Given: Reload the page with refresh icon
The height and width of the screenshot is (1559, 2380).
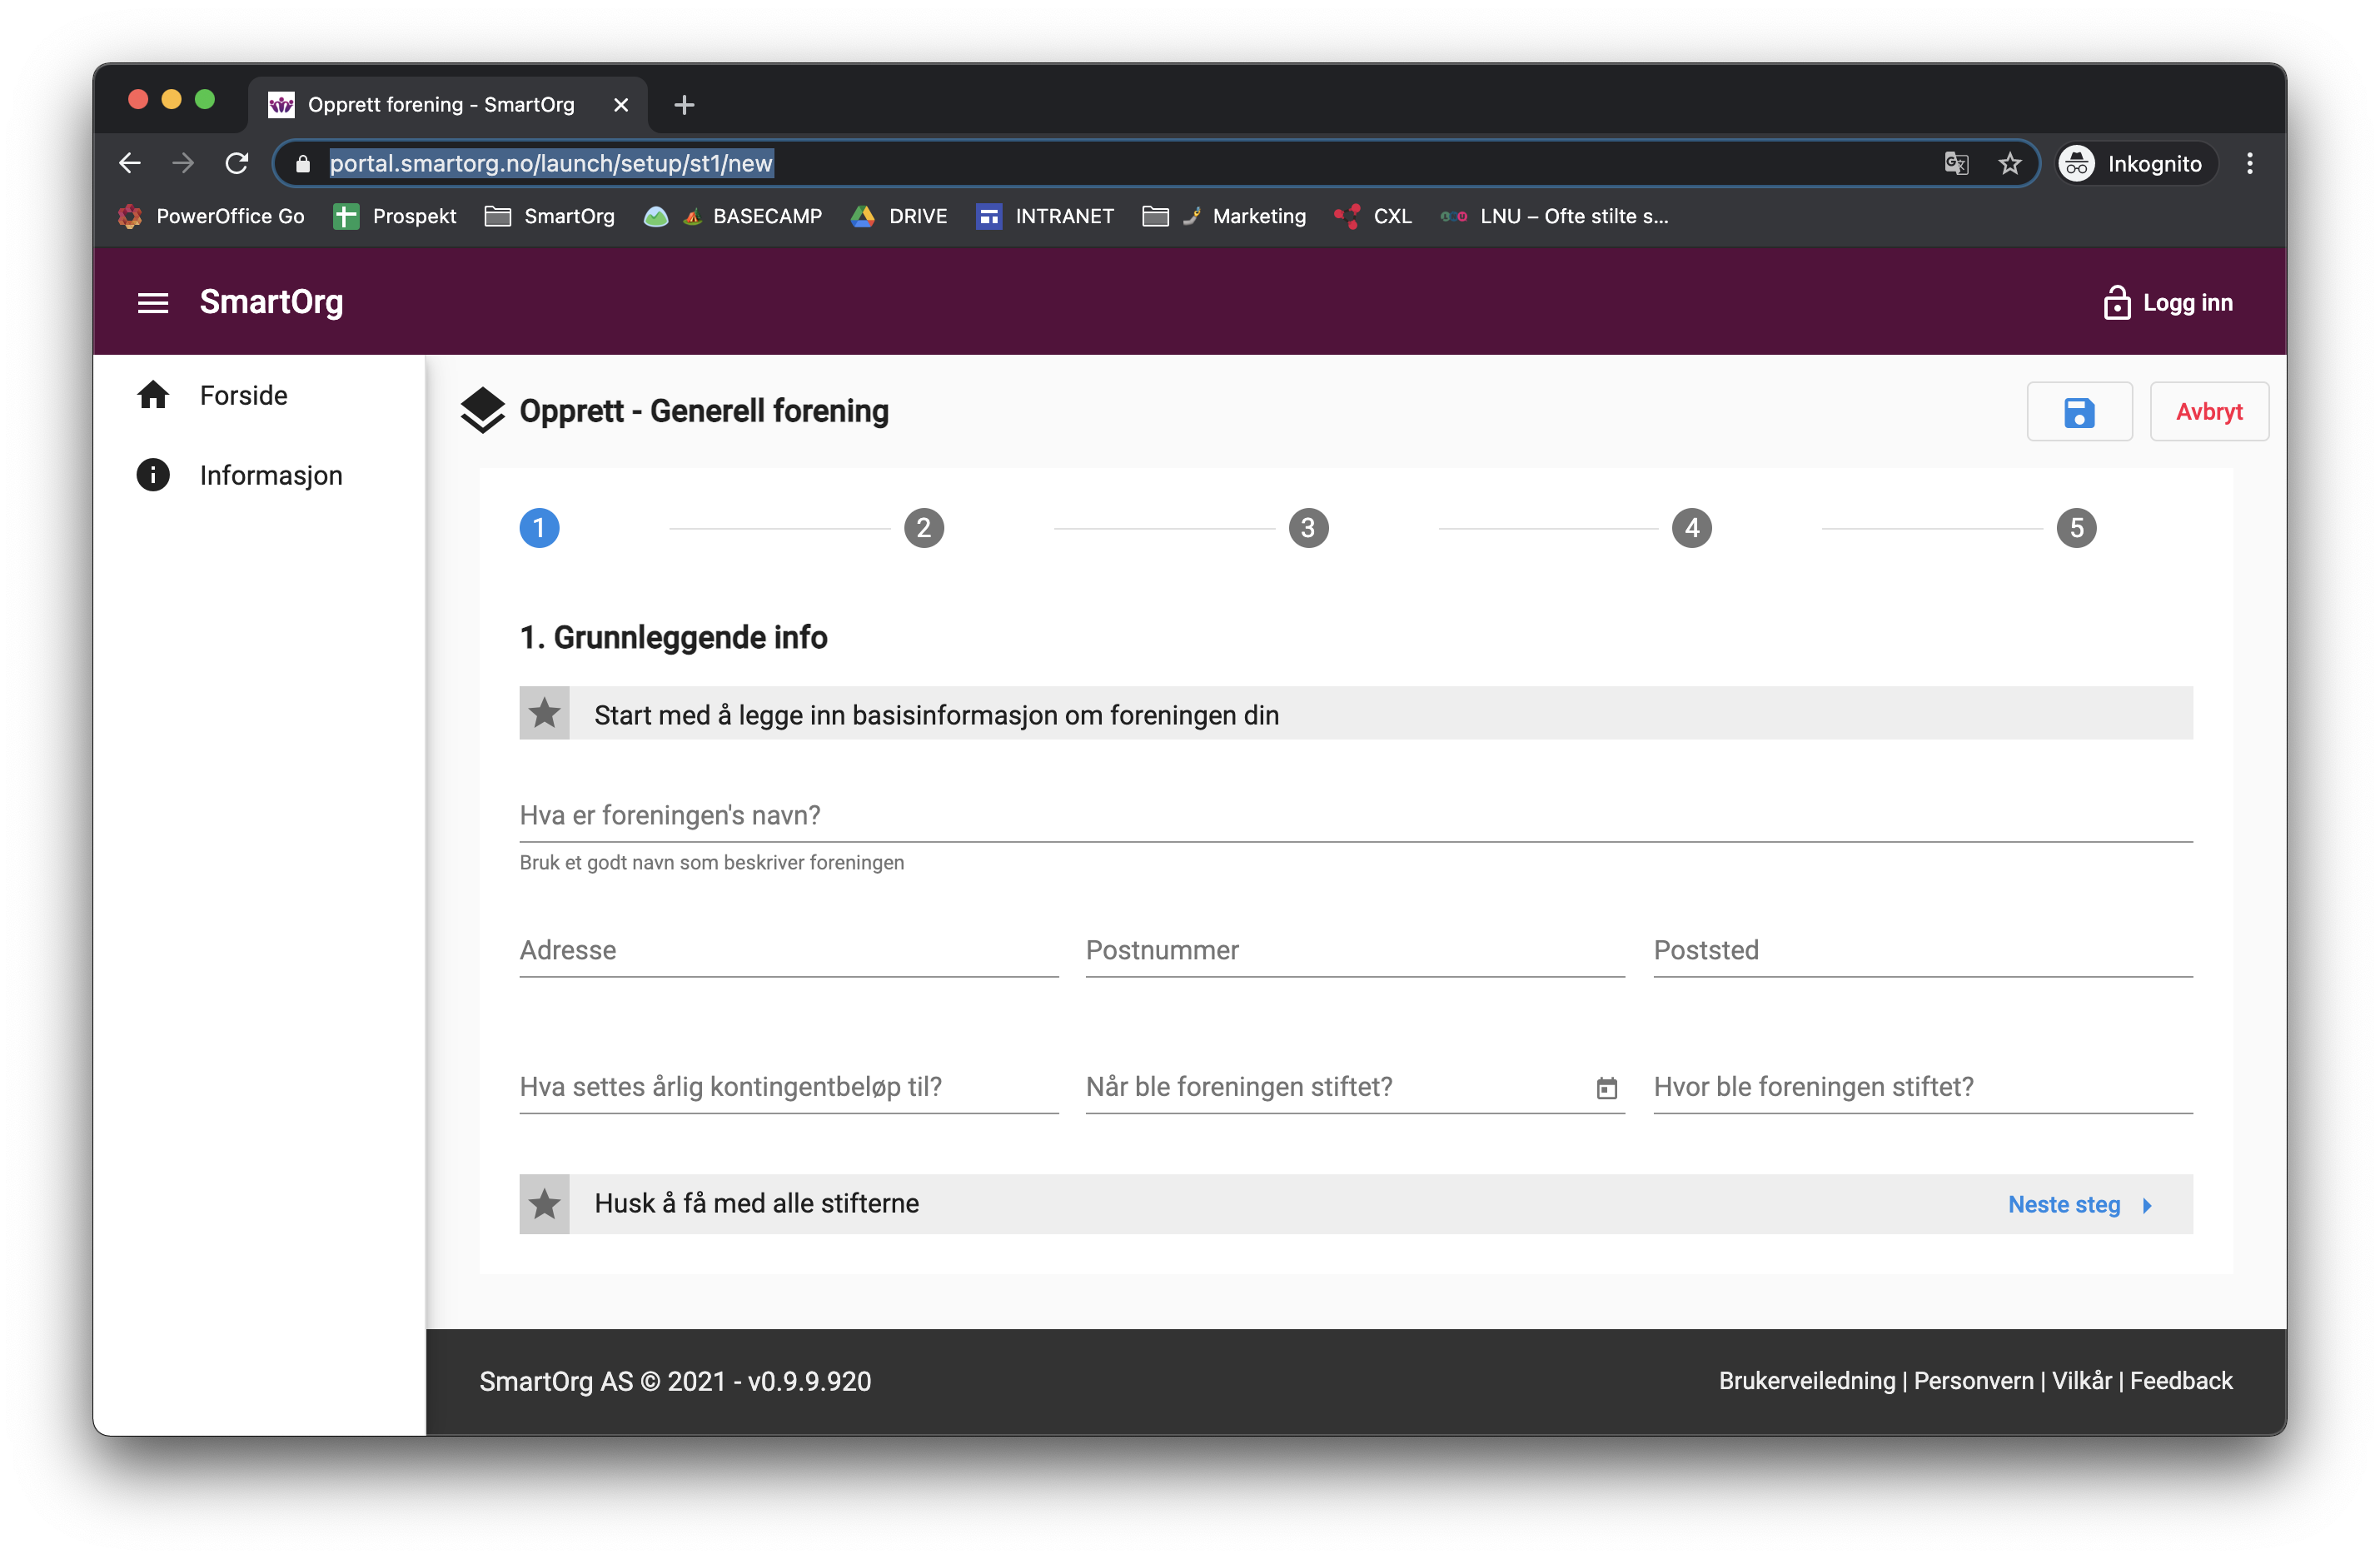Looking at the screenshot, I should point(237,163).
